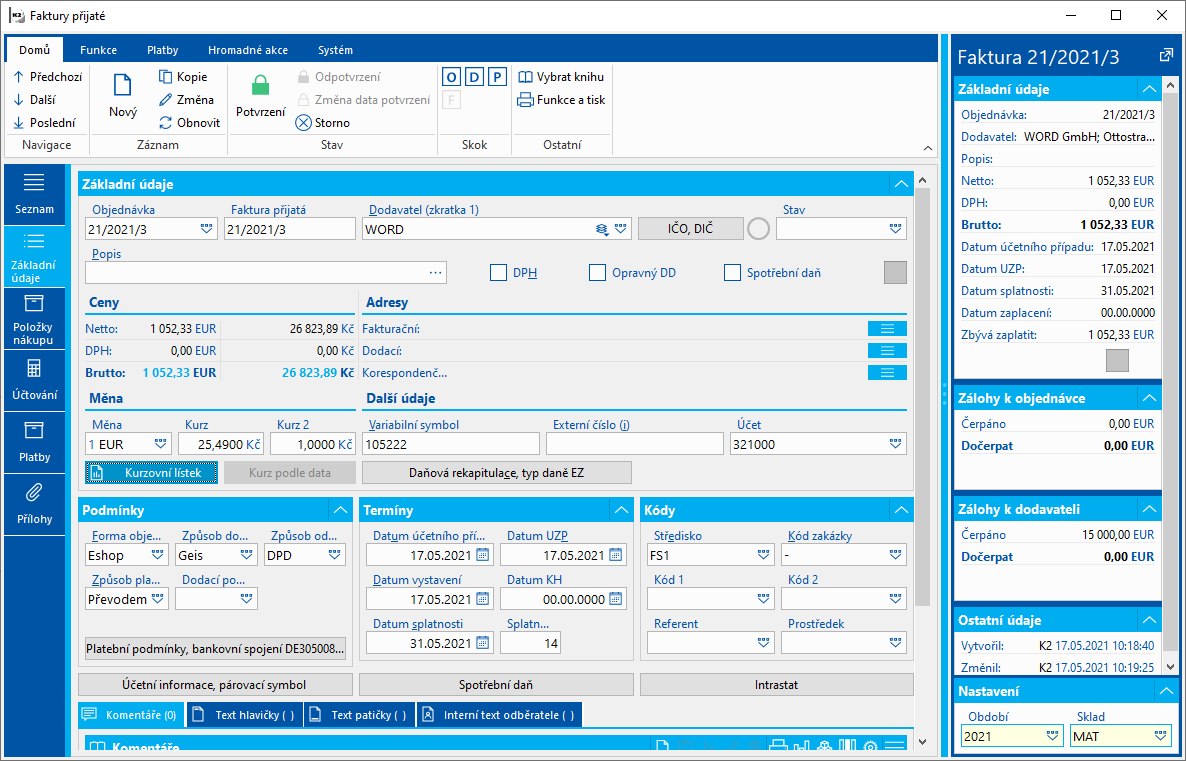Click the Intrastat button
The image size is (1186, 761).
click(776, 685)
